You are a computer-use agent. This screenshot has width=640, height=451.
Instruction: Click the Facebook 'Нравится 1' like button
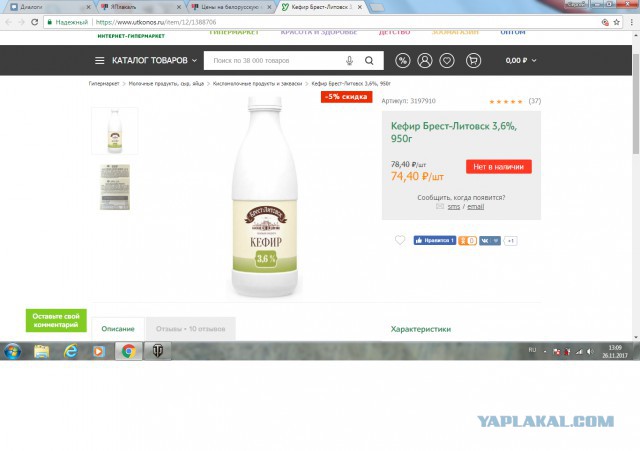coord(435,240)
